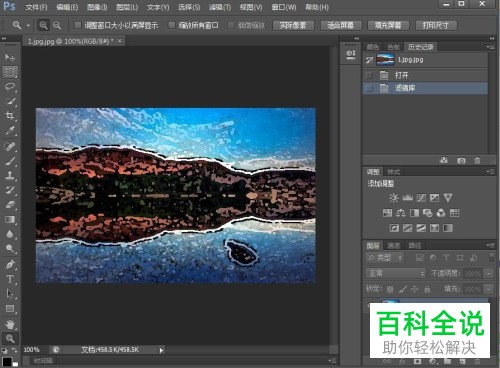Select the History Brush tool

[10, 190]
